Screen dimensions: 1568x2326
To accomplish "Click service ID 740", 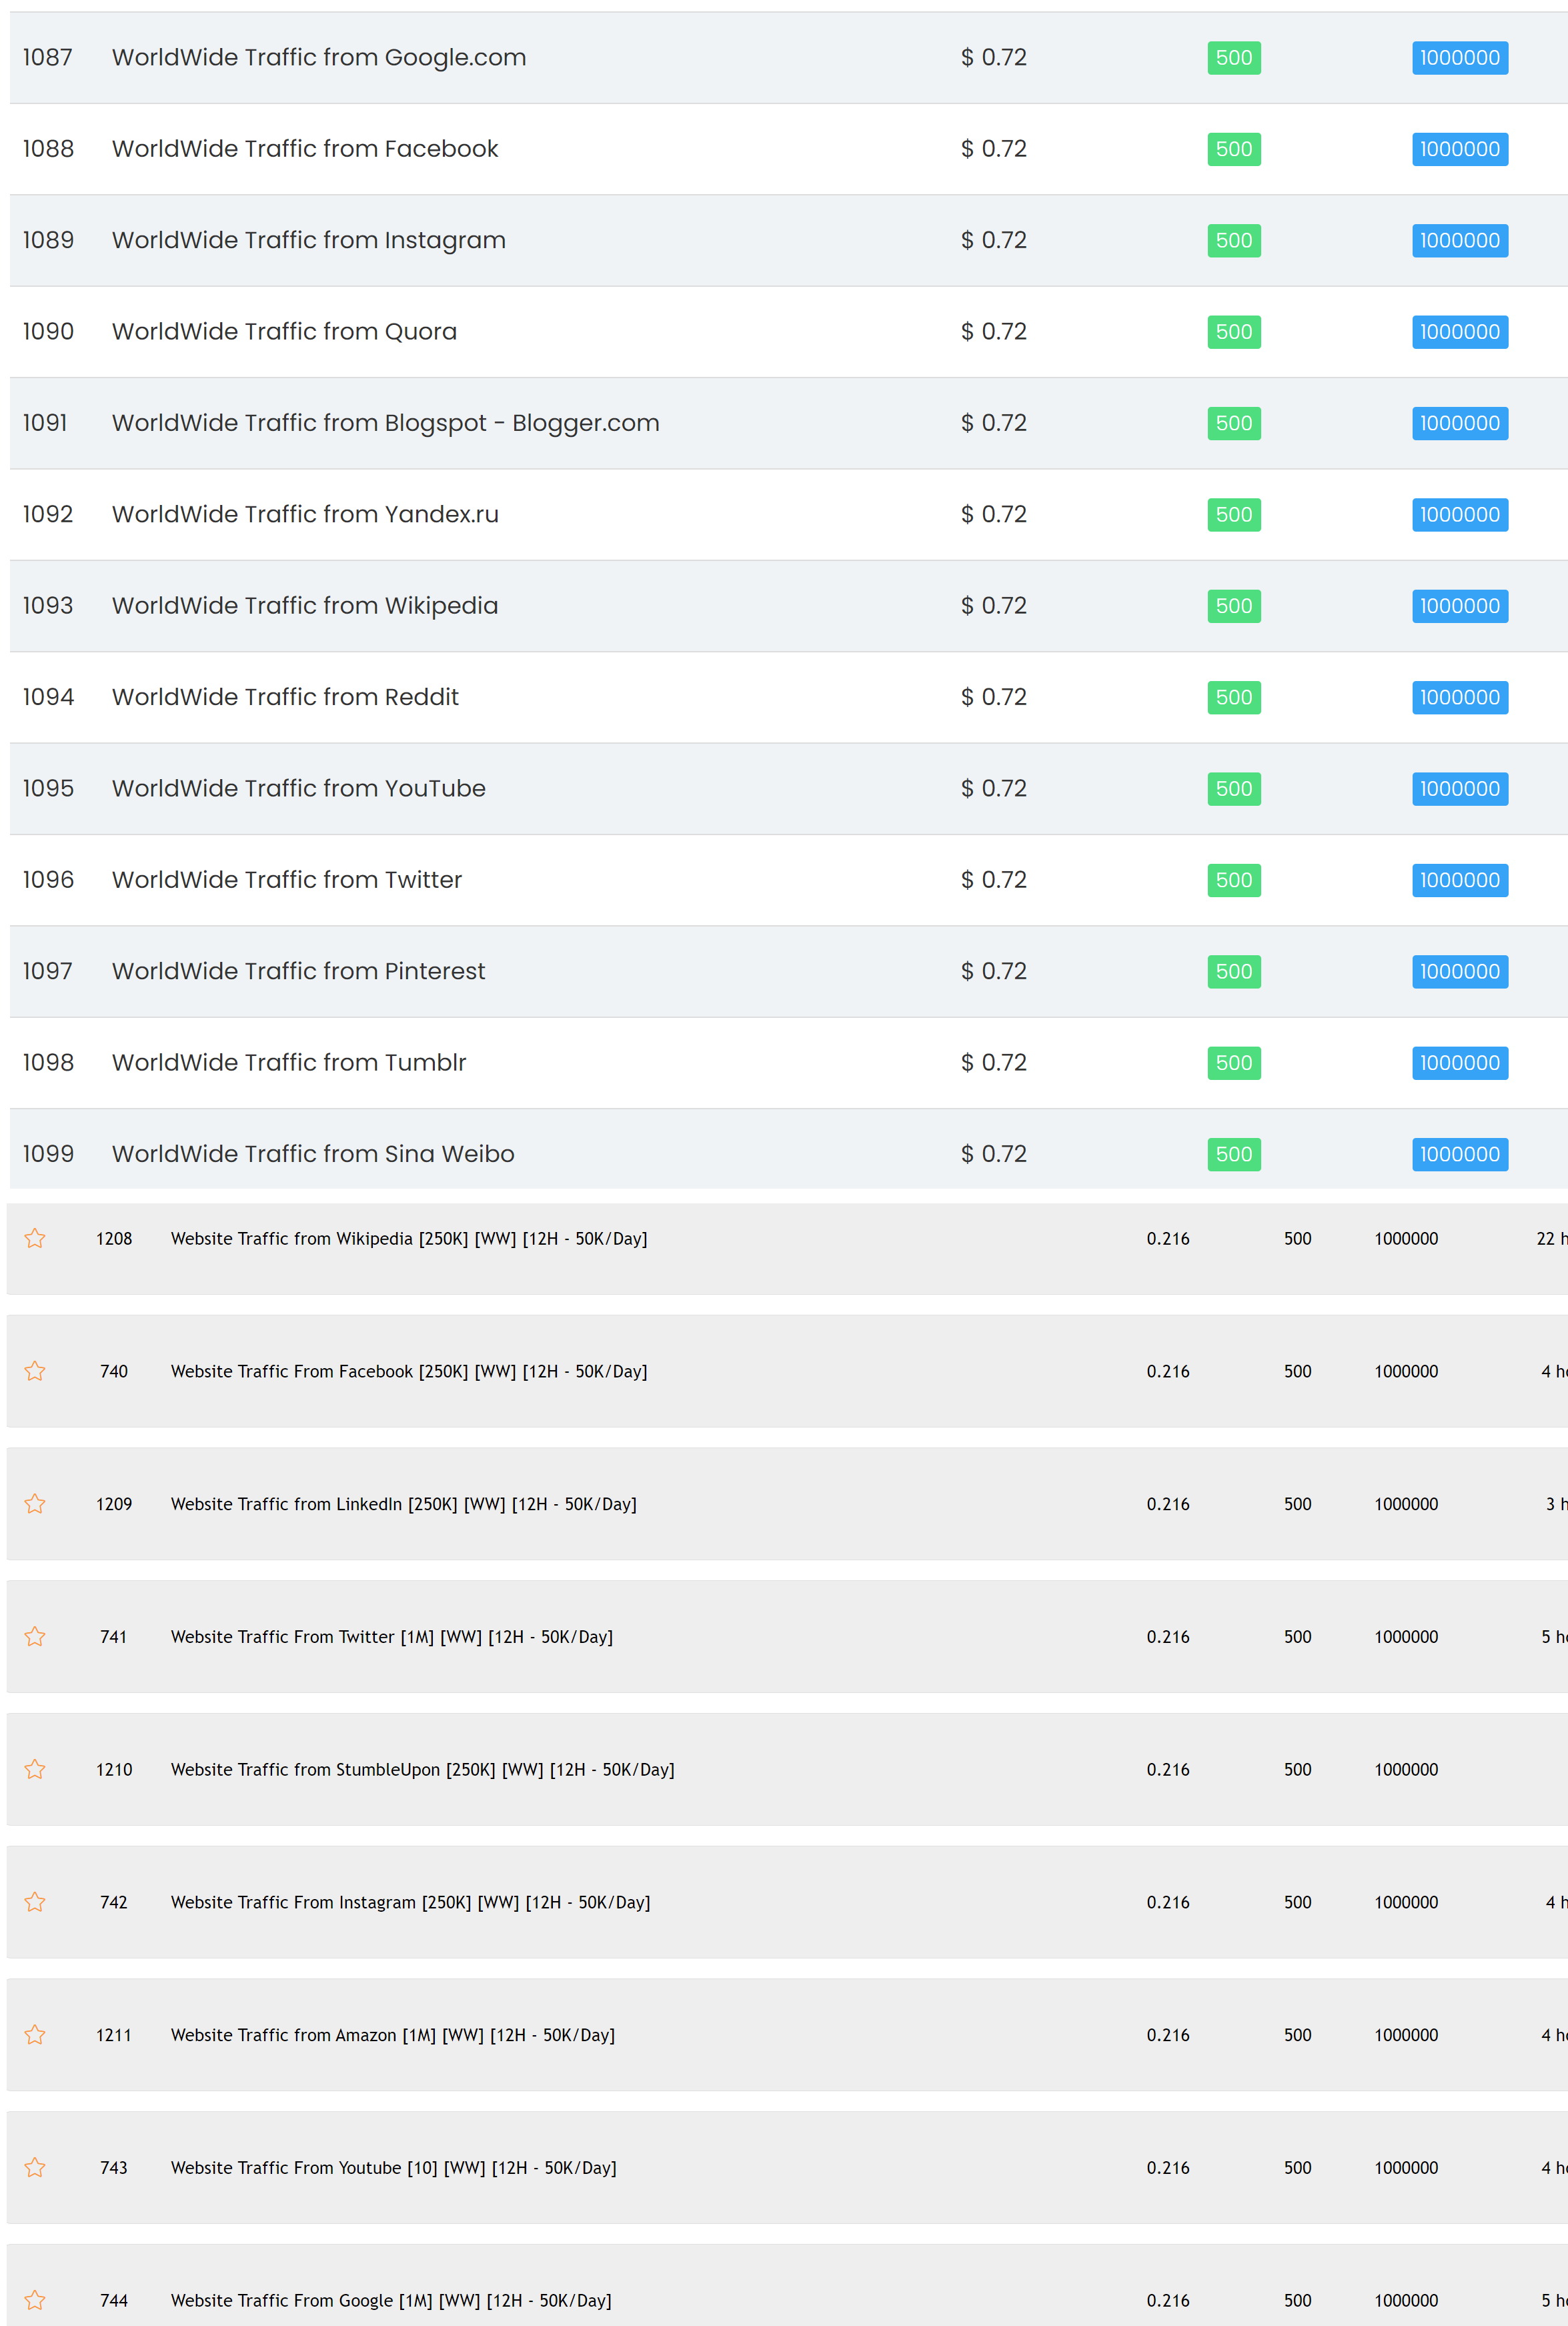I will (114, 1372).
